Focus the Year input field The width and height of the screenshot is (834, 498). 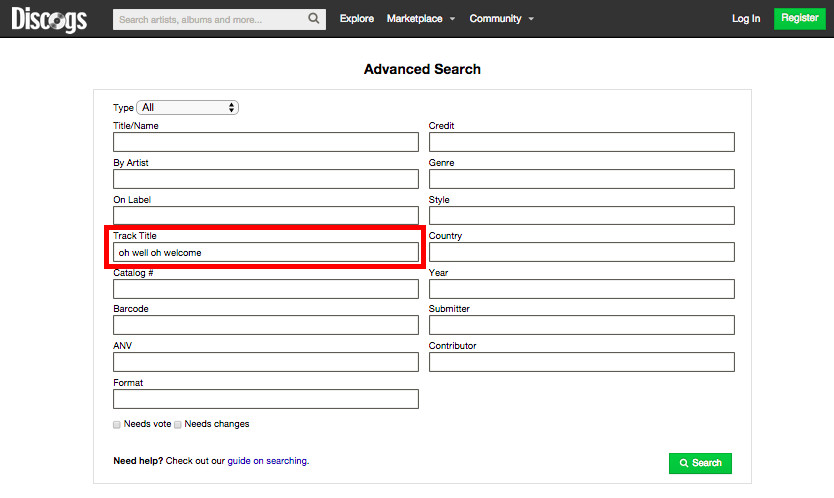[581, 289]
